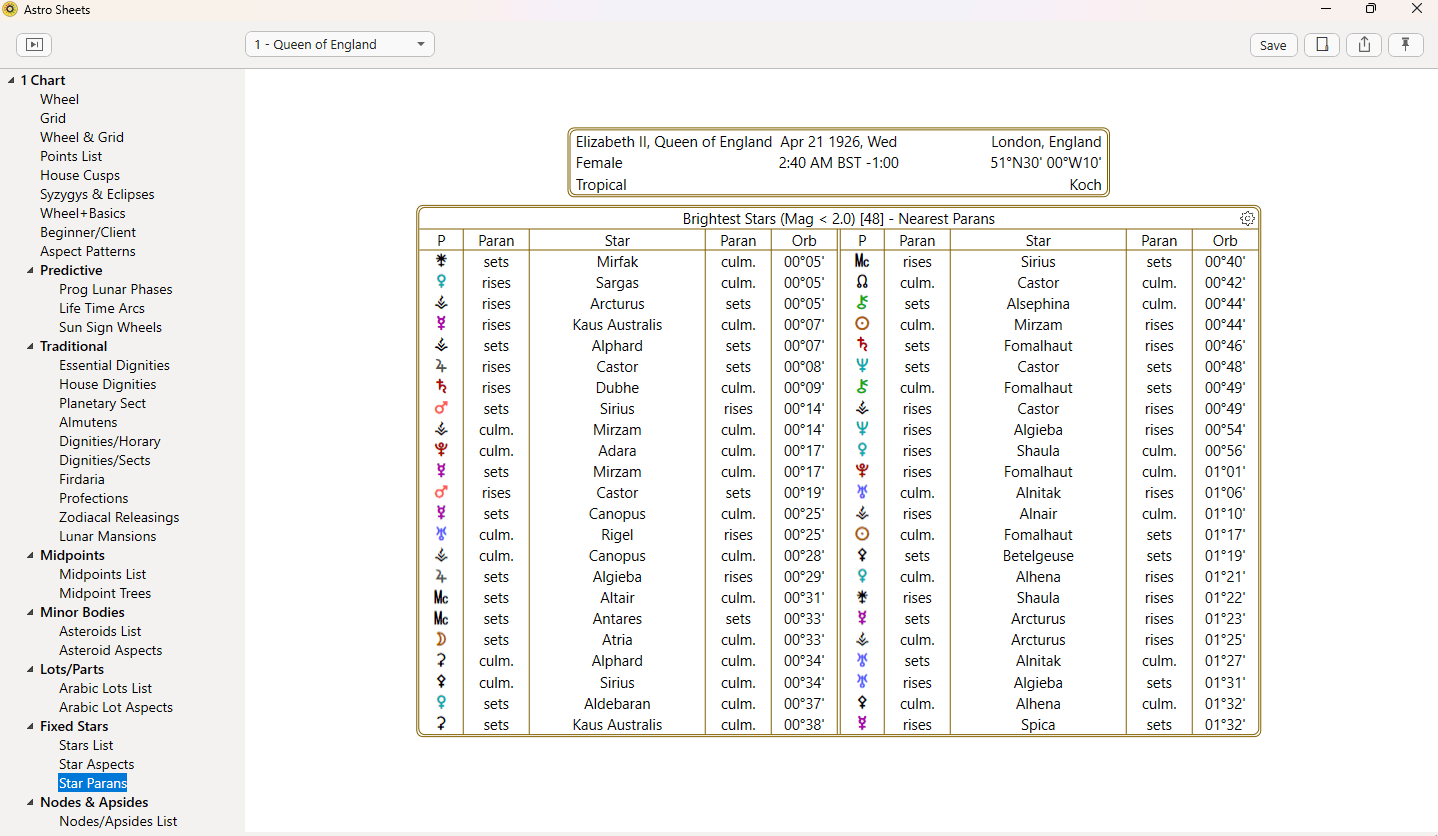Click the pin window icon
Viewport: 1438px width, 836px height.
(x=1406, y=45)
